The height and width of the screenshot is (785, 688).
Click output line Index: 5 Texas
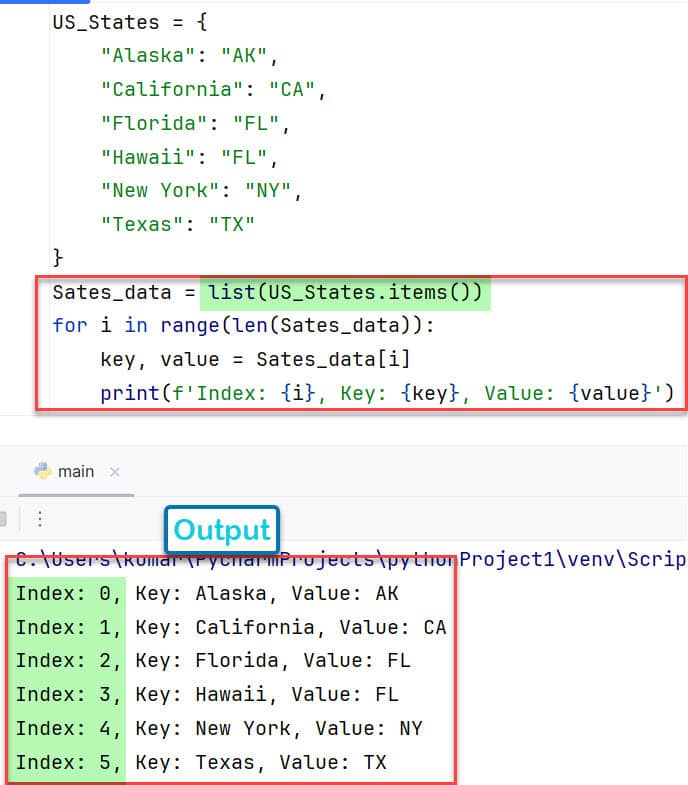coord(201,762)
